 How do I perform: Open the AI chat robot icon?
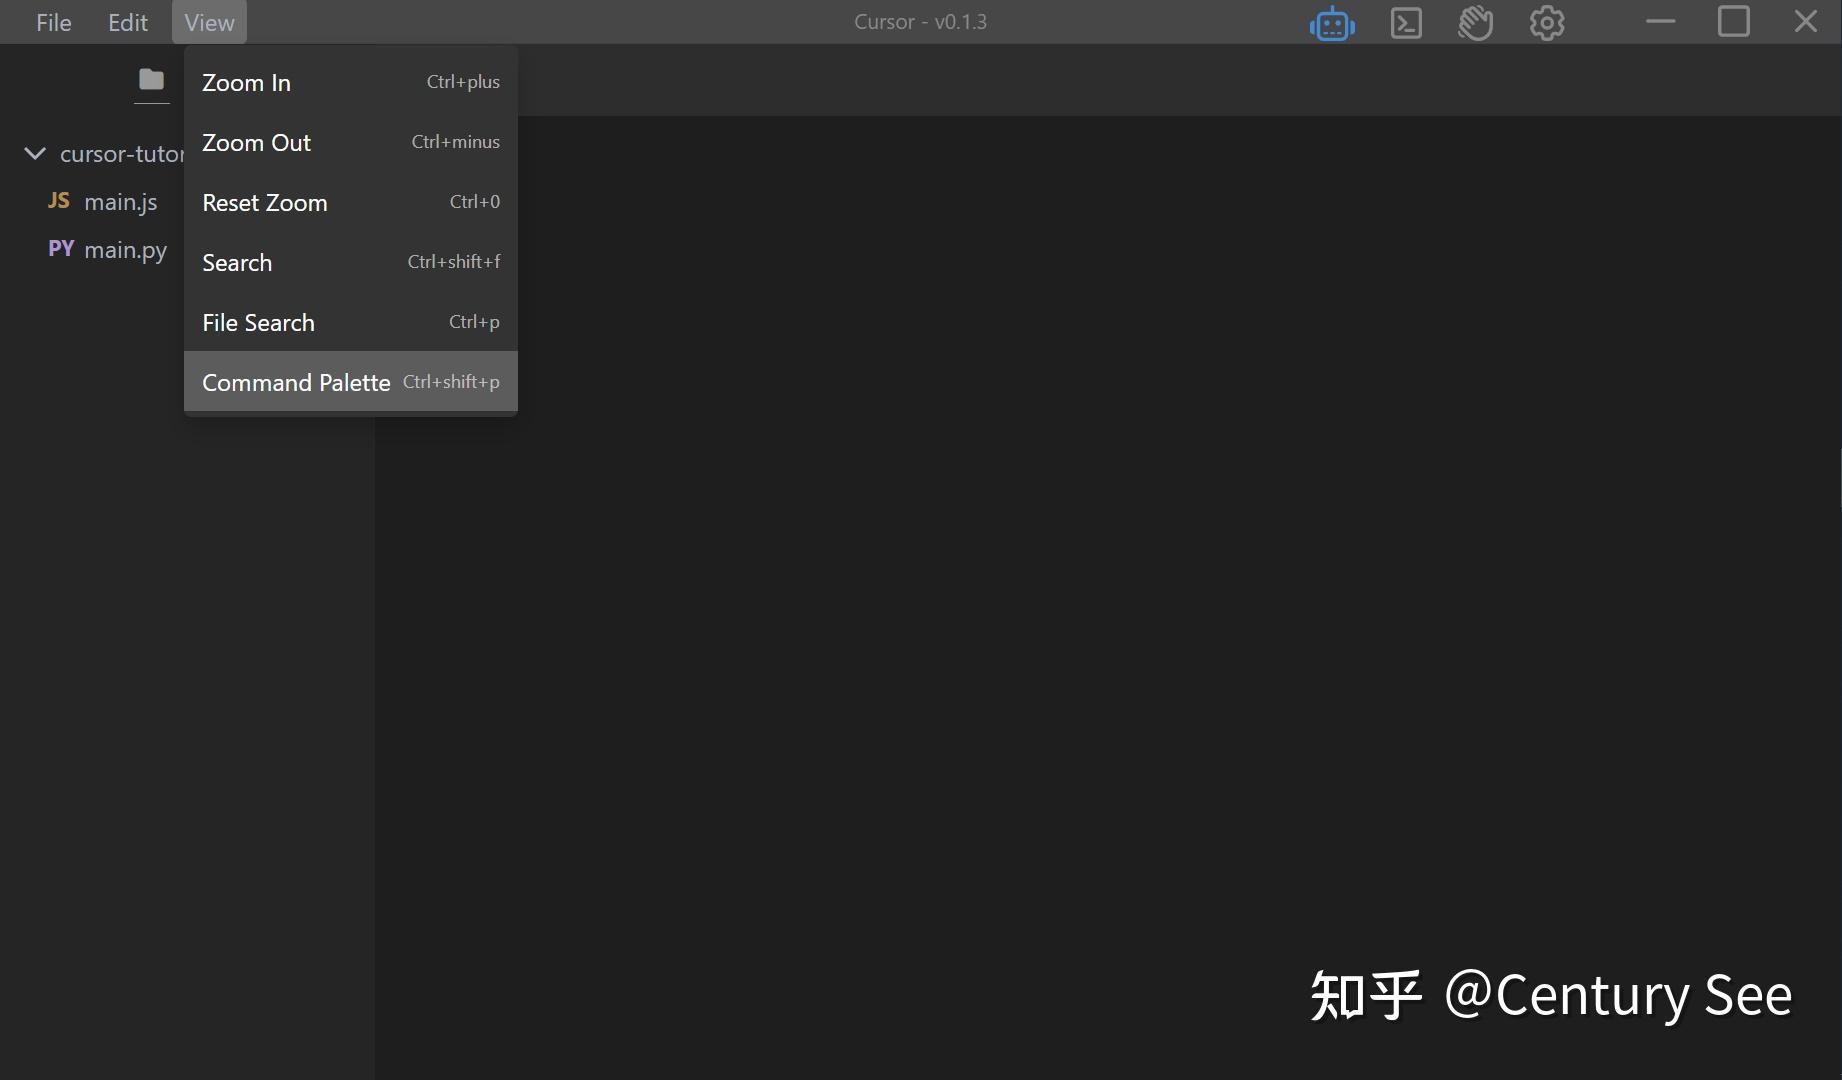pyautogui.click(x=1332, y=23)
